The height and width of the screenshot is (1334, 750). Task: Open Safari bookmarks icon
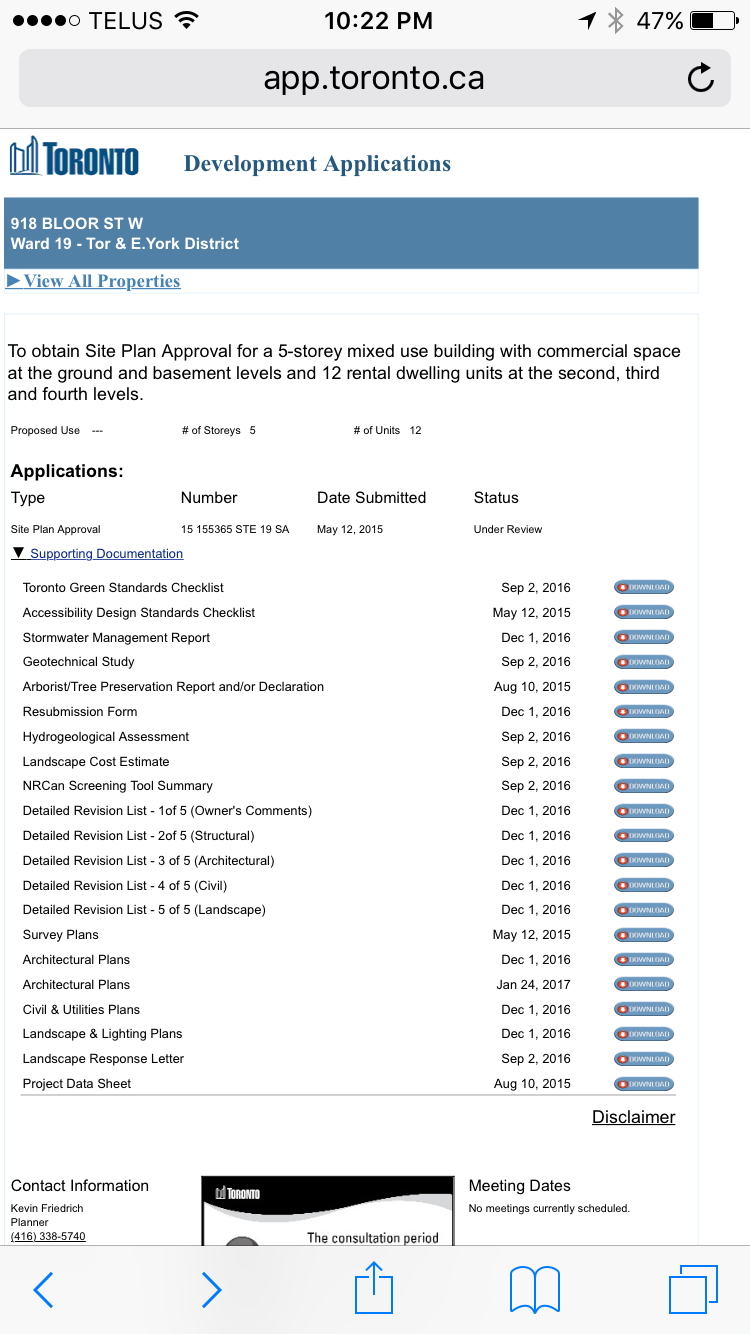[x=534, y=1290]
